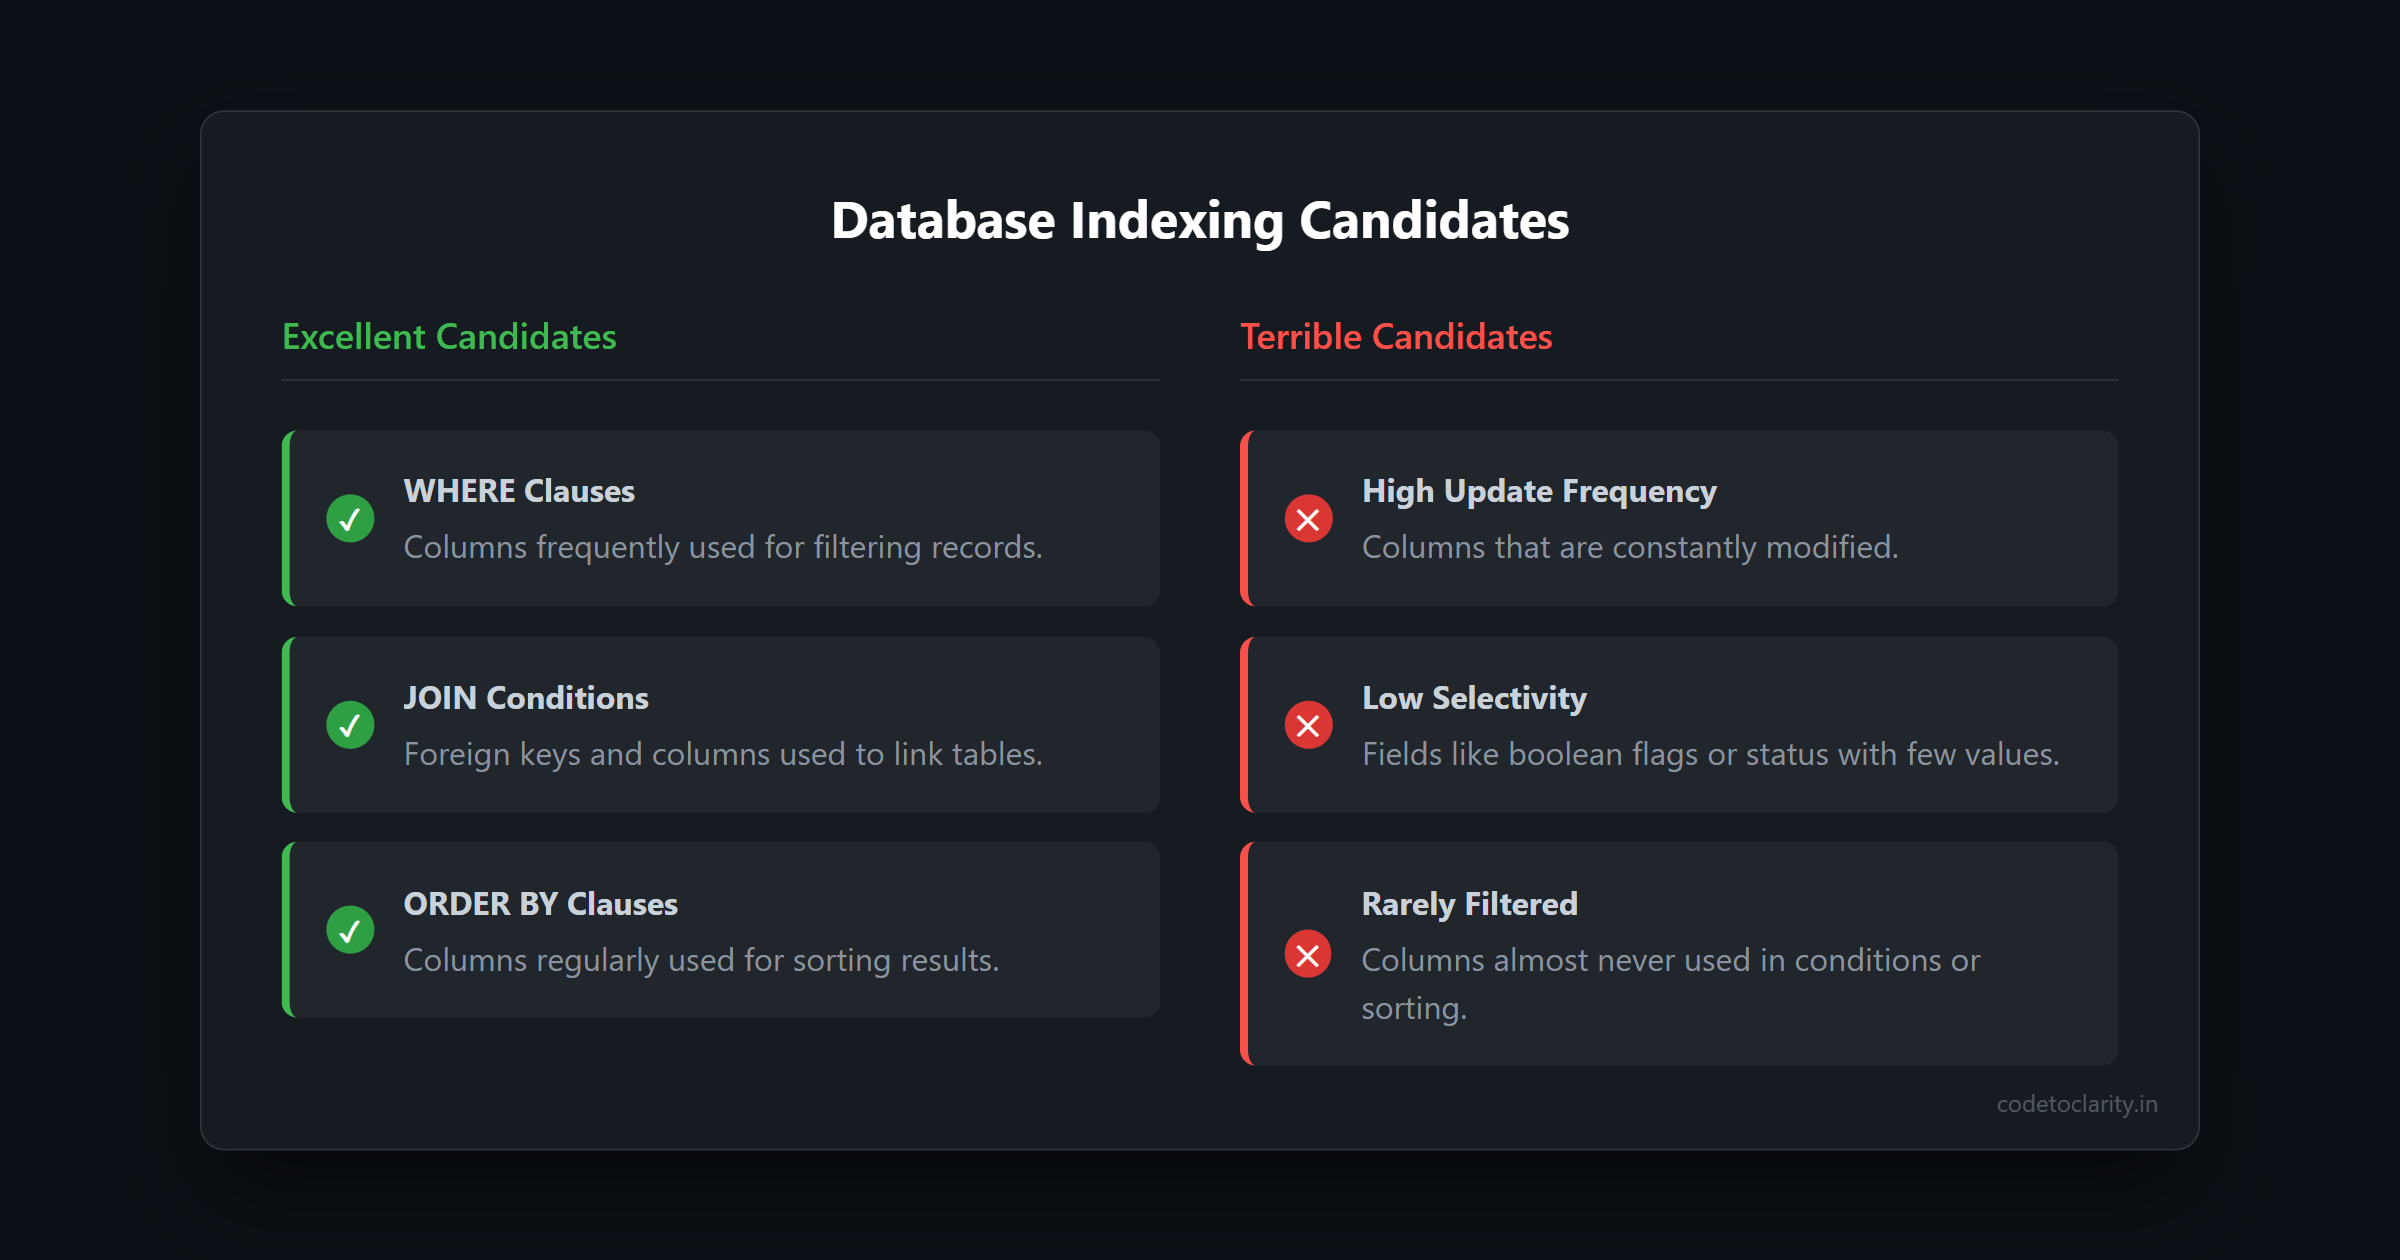Click the green checkmark beside JOIN Conditions
2400x1260 pixels.
point(350,725)
